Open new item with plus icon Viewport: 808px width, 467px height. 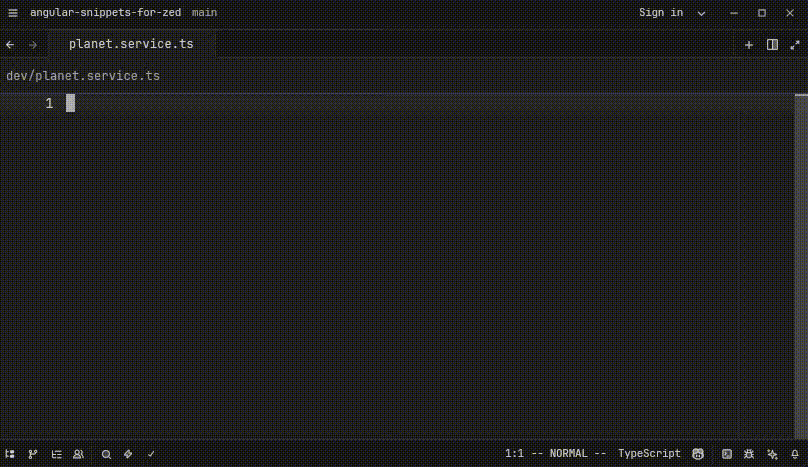[749, 45]
